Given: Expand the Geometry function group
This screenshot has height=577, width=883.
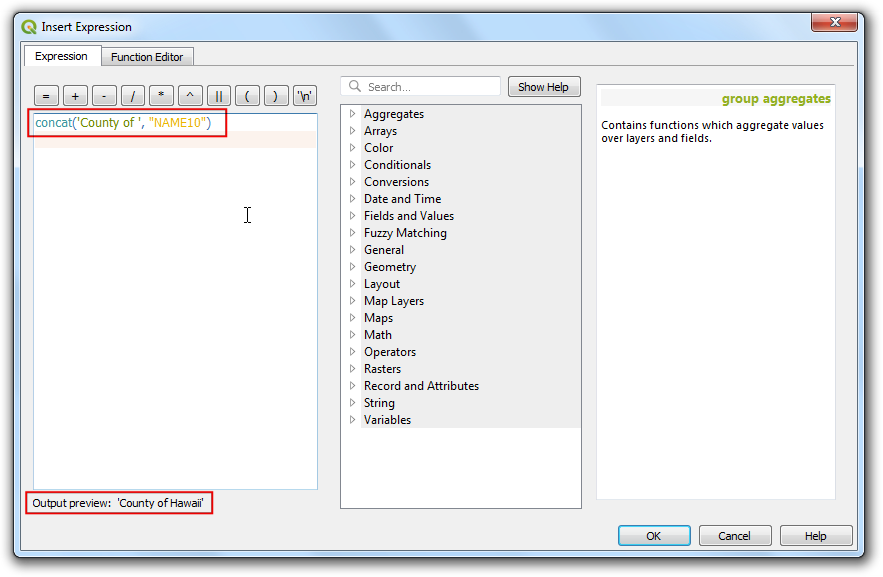Looking at the screenshot, I should coord(352,267).
